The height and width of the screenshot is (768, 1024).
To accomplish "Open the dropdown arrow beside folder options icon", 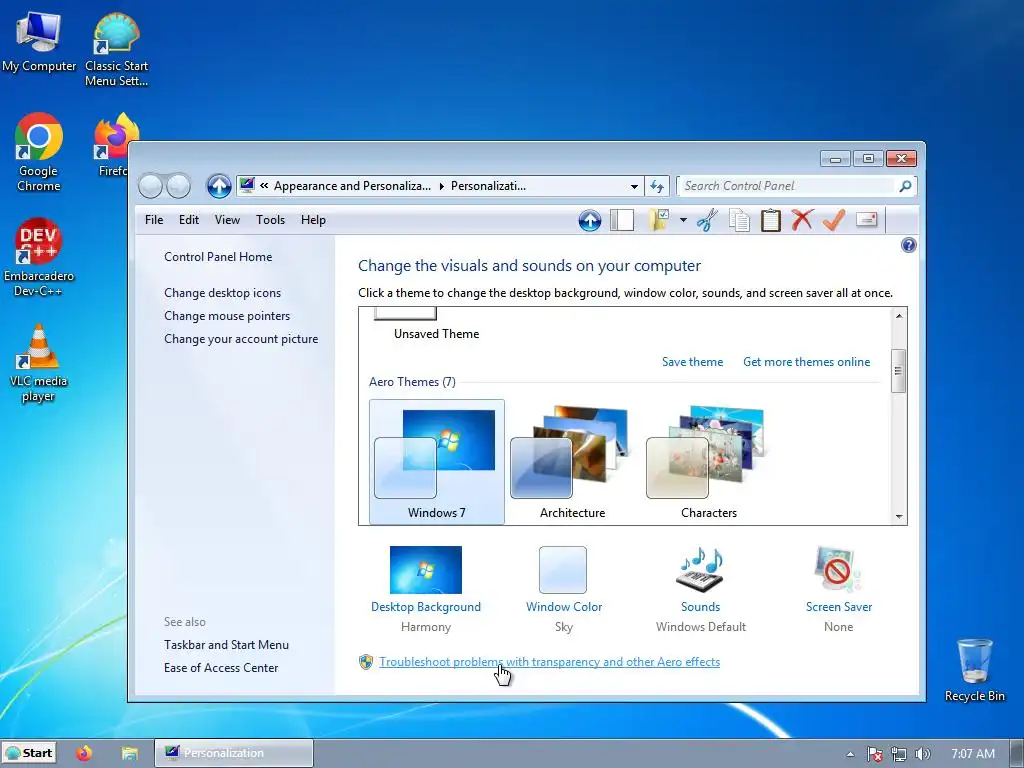I will (683, 220).
